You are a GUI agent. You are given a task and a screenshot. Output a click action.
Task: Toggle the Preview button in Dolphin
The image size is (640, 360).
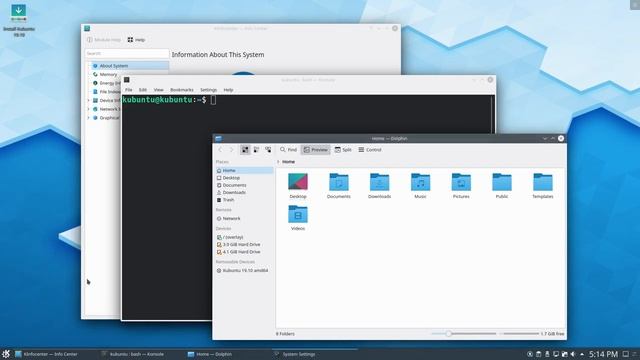pyautogui.click(x=316, y=150)
